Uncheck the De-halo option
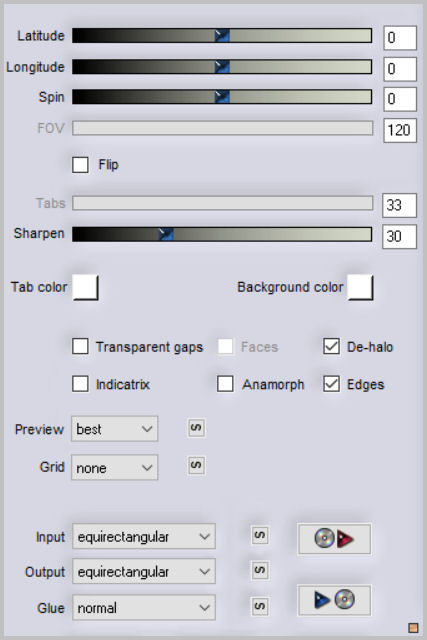Viewport: 427px width, 640px height. (331, 347)
